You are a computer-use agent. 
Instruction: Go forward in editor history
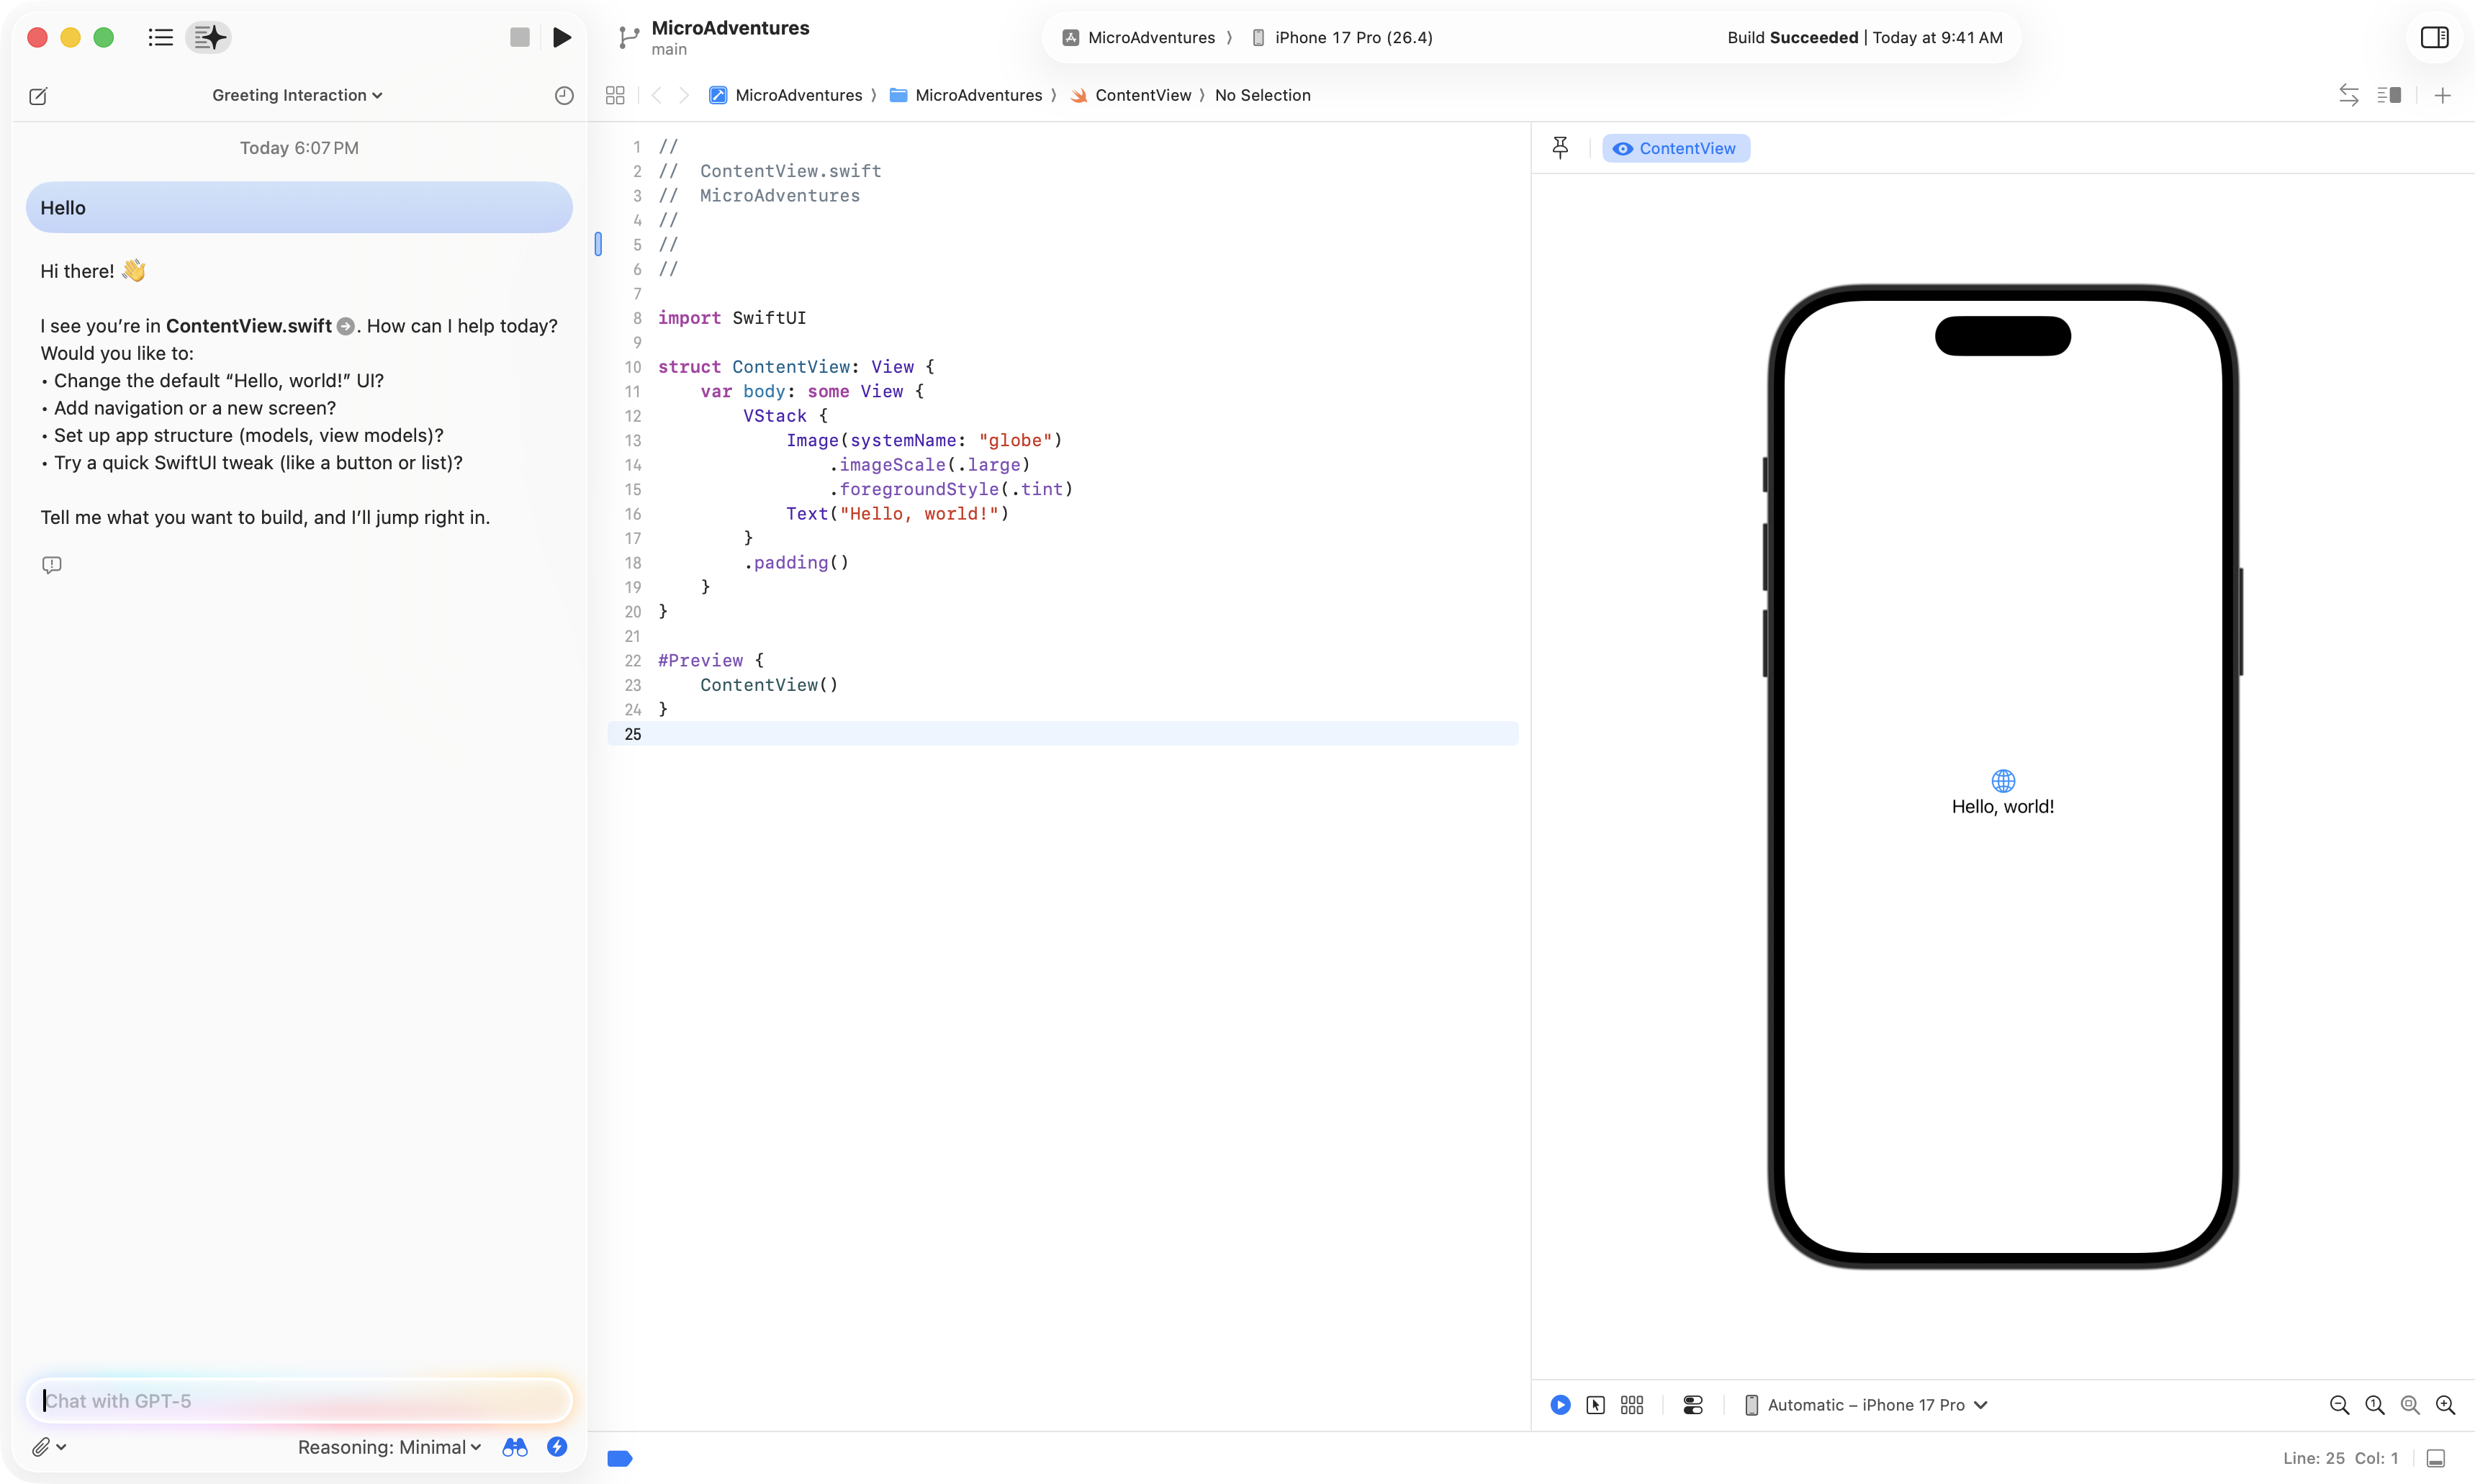click(684, 95)
